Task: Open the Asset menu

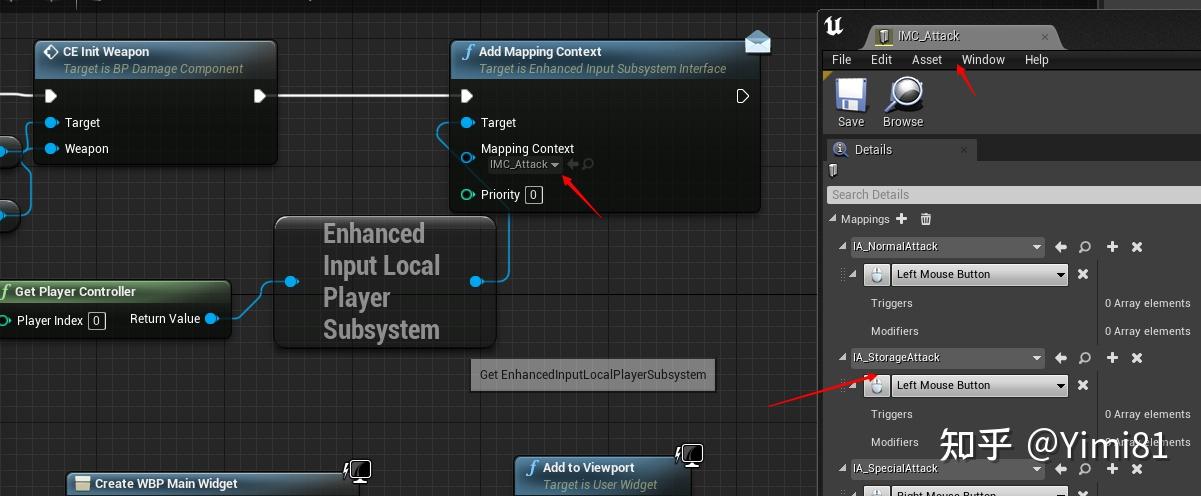Action: tap(927, 60)
